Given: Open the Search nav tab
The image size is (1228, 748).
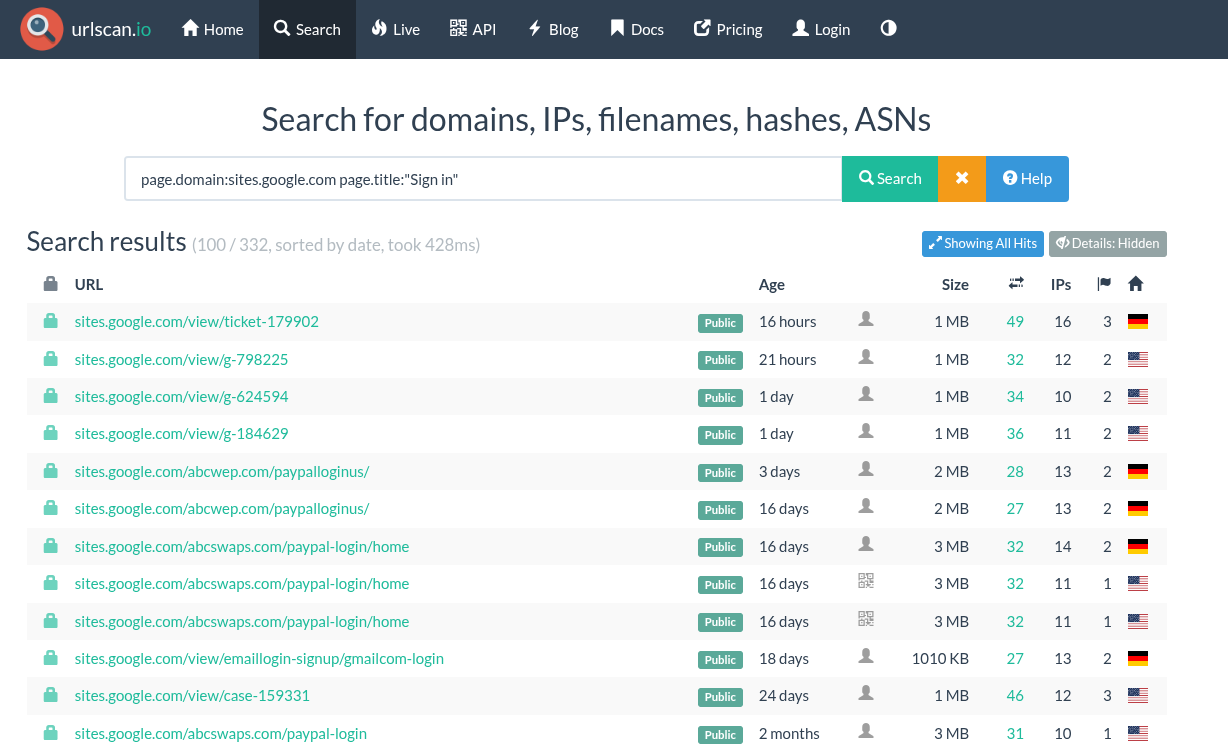Looking at the screenshot, I should pos(307,29).
